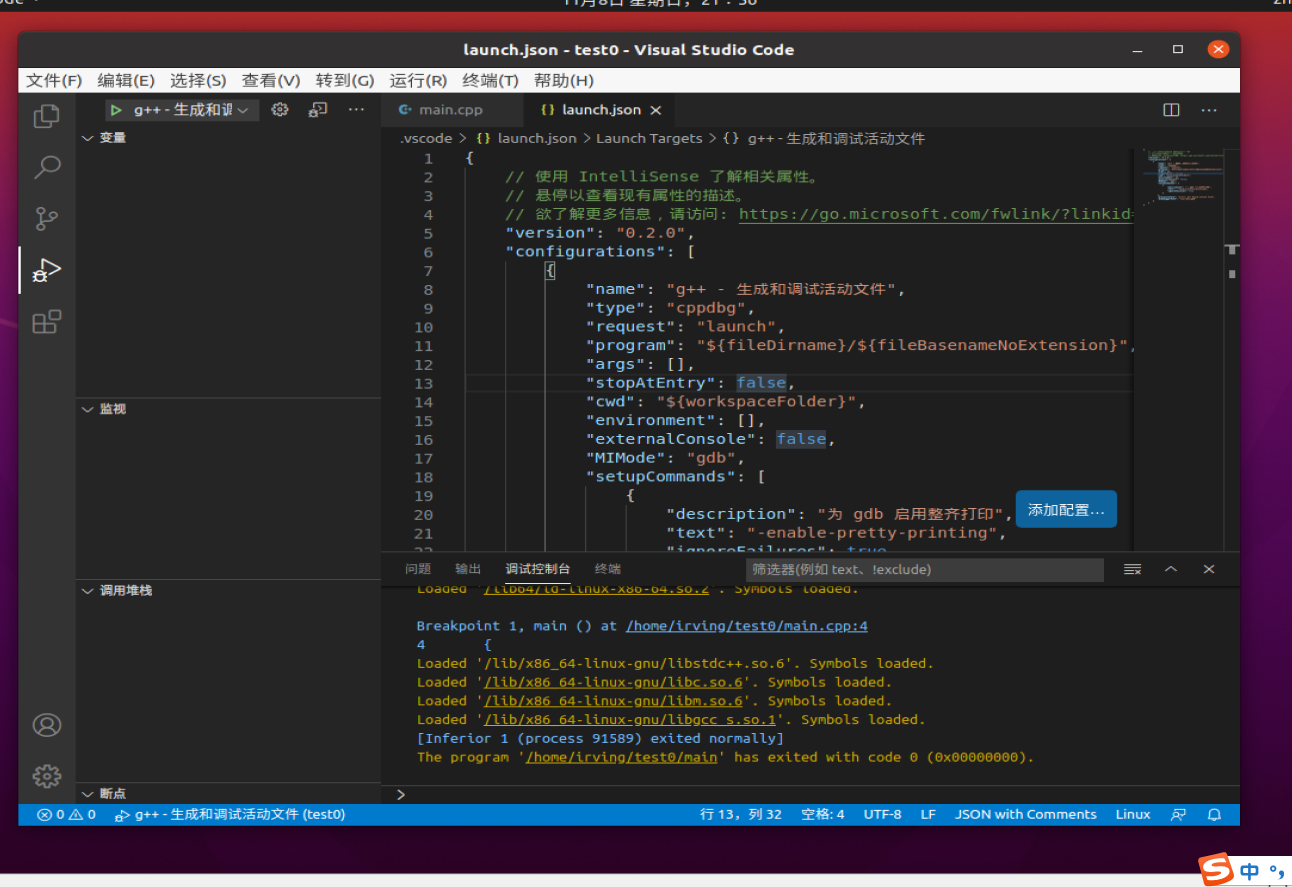The height and width of the screenshot is (887, 1292).
Task: Click the 添加配置... button
Action: 1066,510
